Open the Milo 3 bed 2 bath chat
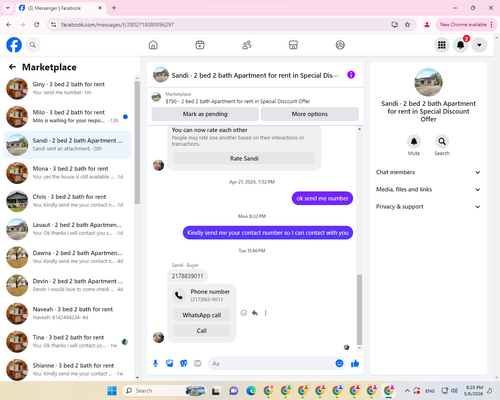 coord(67,117)
